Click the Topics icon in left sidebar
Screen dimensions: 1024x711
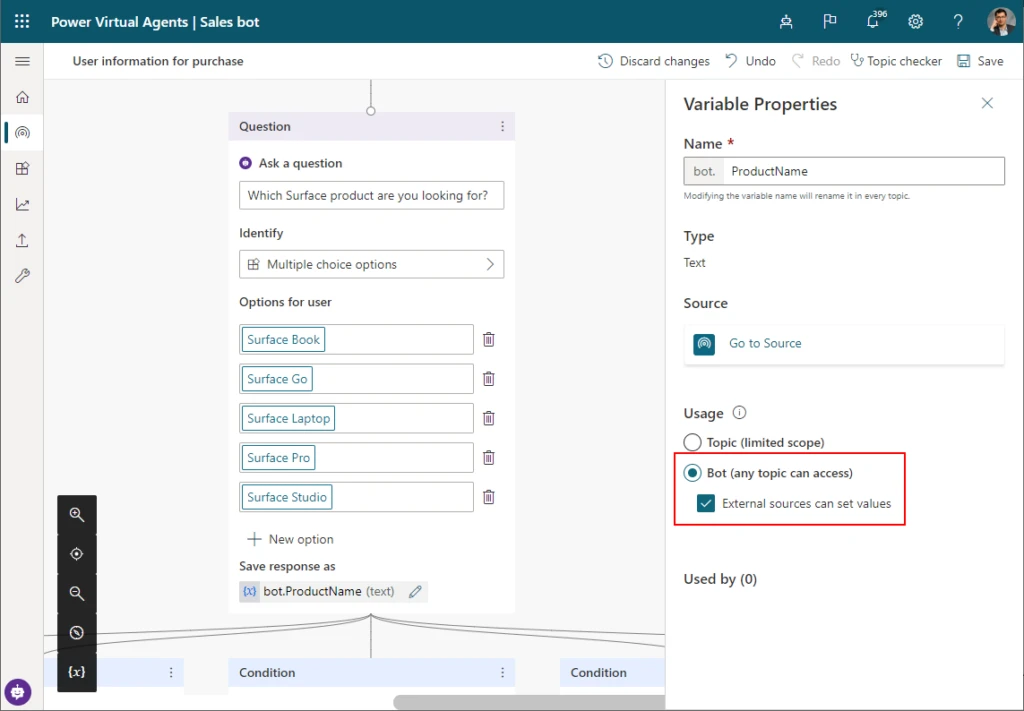click(22, 133)
